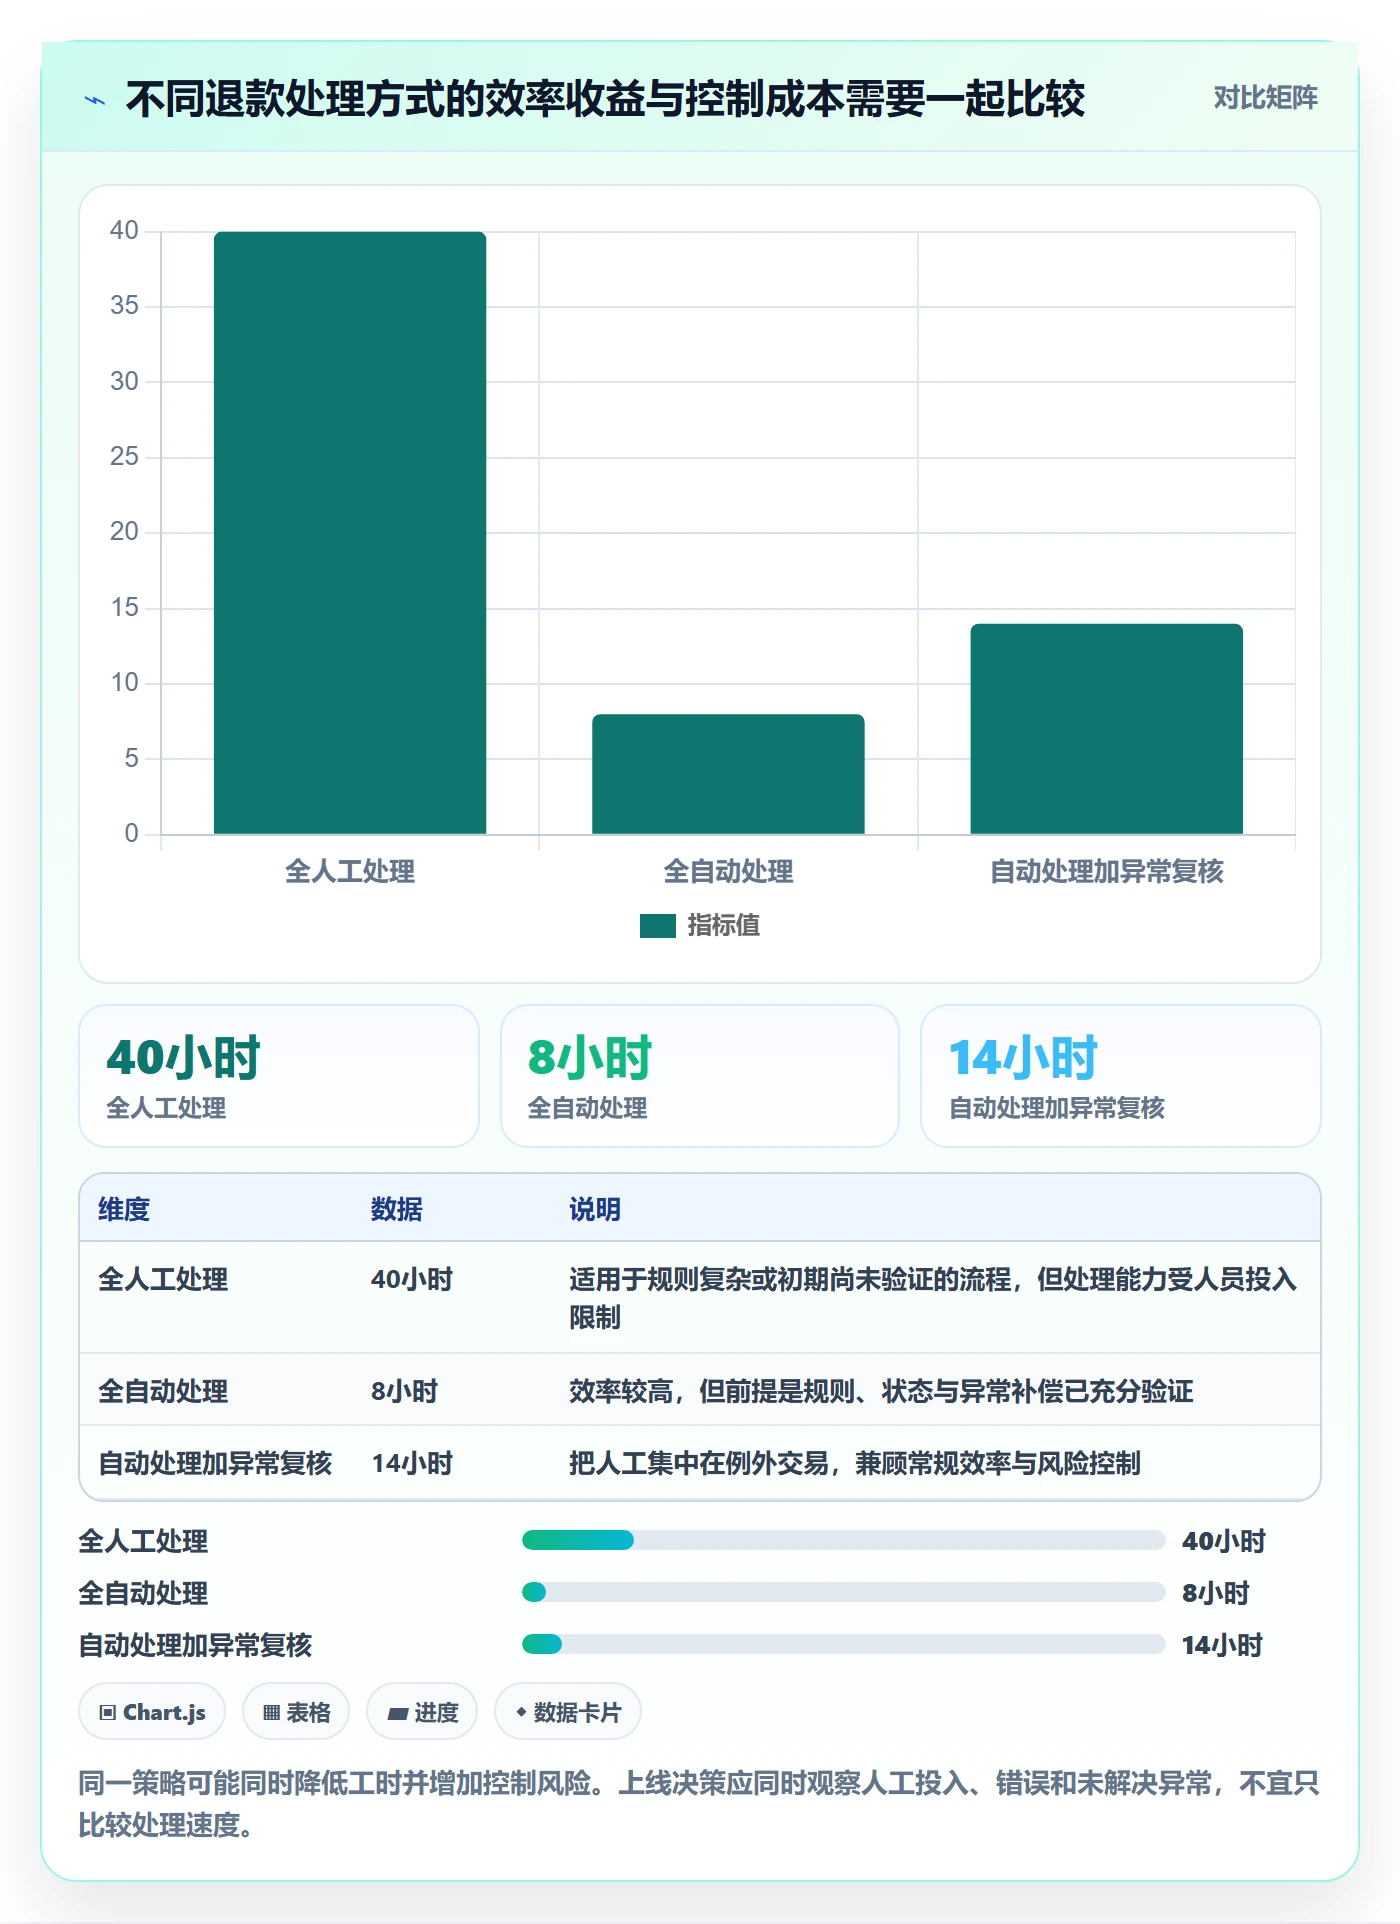
Task: Click the 全人工处理 x-axis label
Action: pyautogui.click(x=350, y=871)
